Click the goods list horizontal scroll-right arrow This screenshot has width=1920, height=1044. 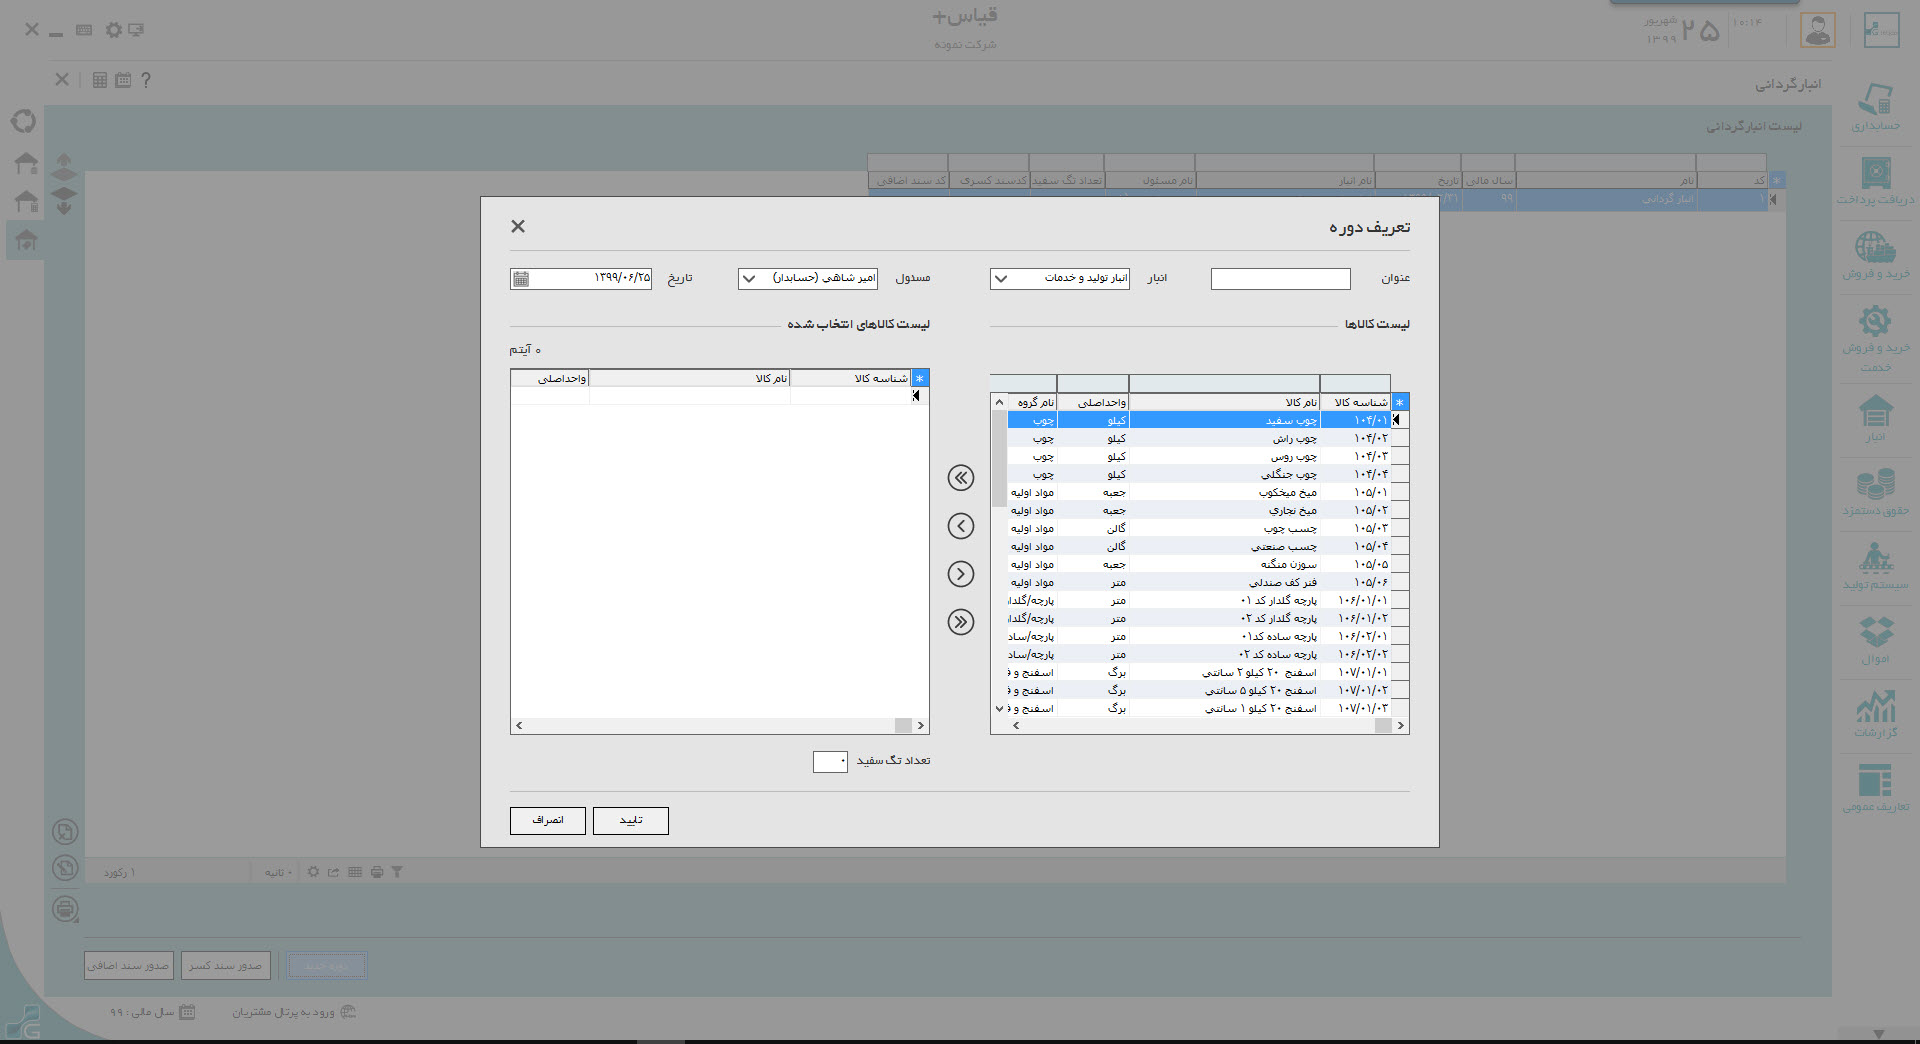click(1400, 726)
